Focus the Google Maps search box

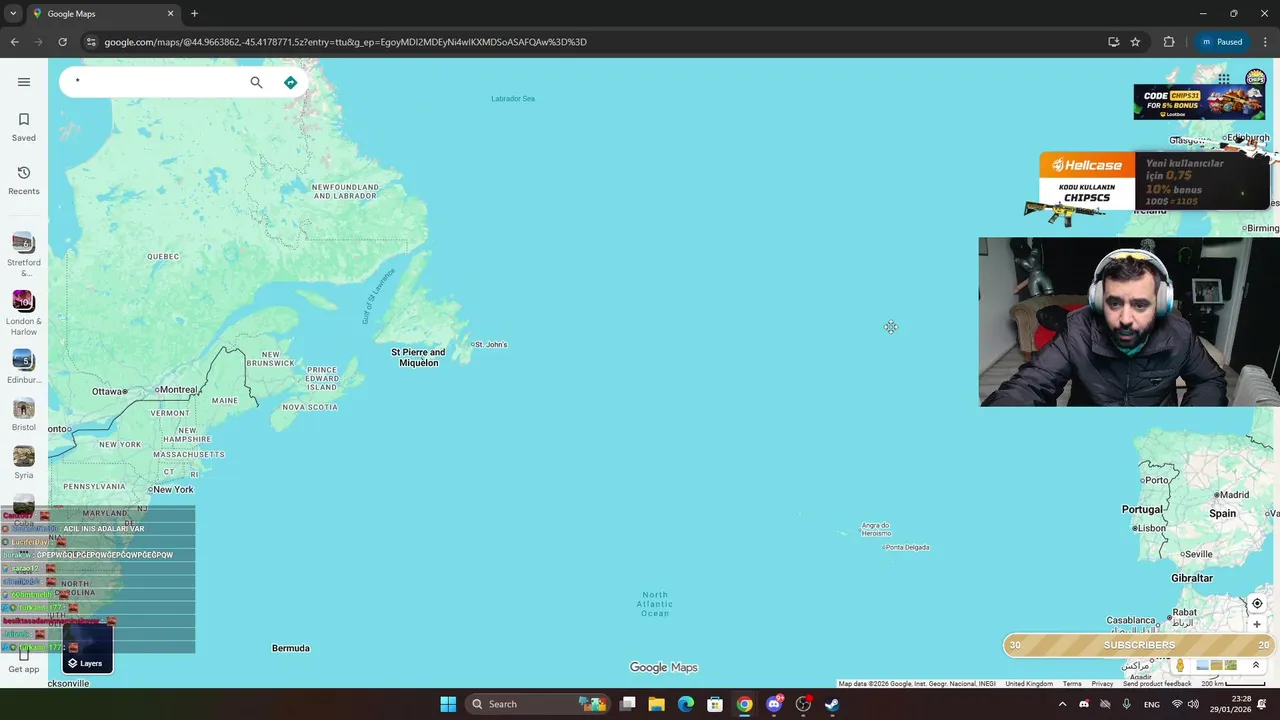pyautogui.click(x=160, y=82)
